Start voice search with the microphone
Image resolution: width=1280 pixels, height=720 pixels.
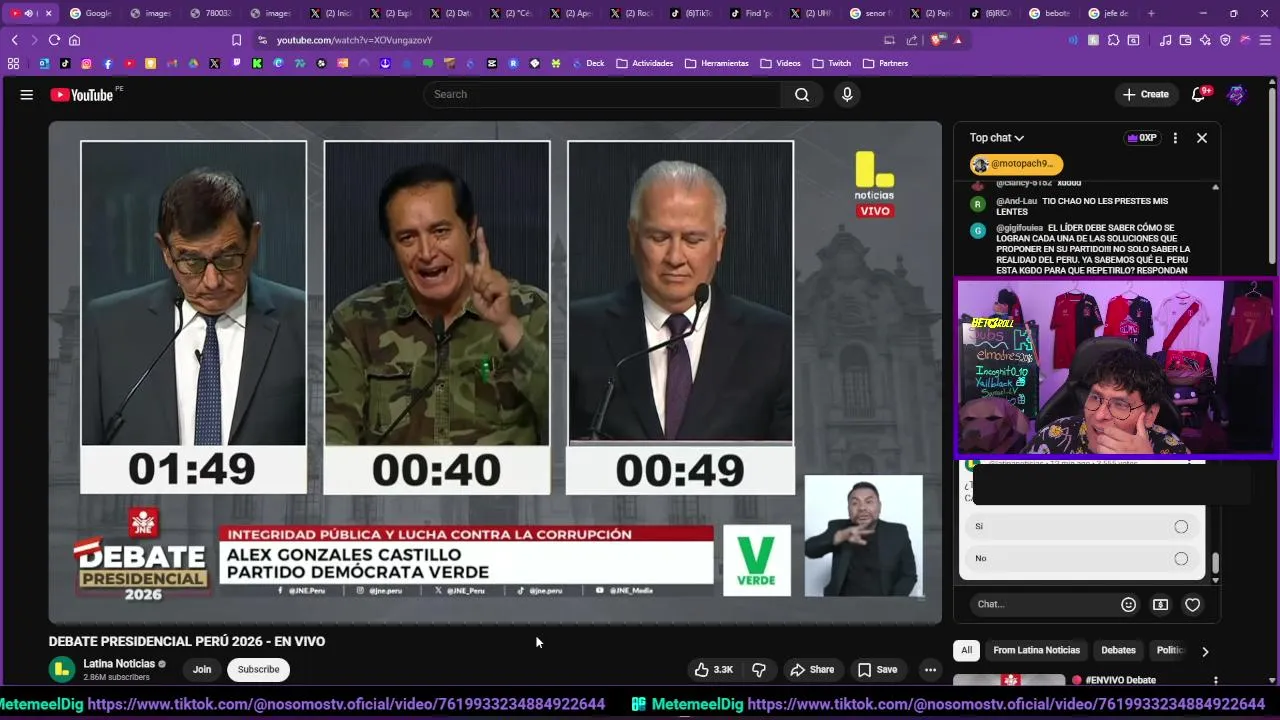coord(847,94)
